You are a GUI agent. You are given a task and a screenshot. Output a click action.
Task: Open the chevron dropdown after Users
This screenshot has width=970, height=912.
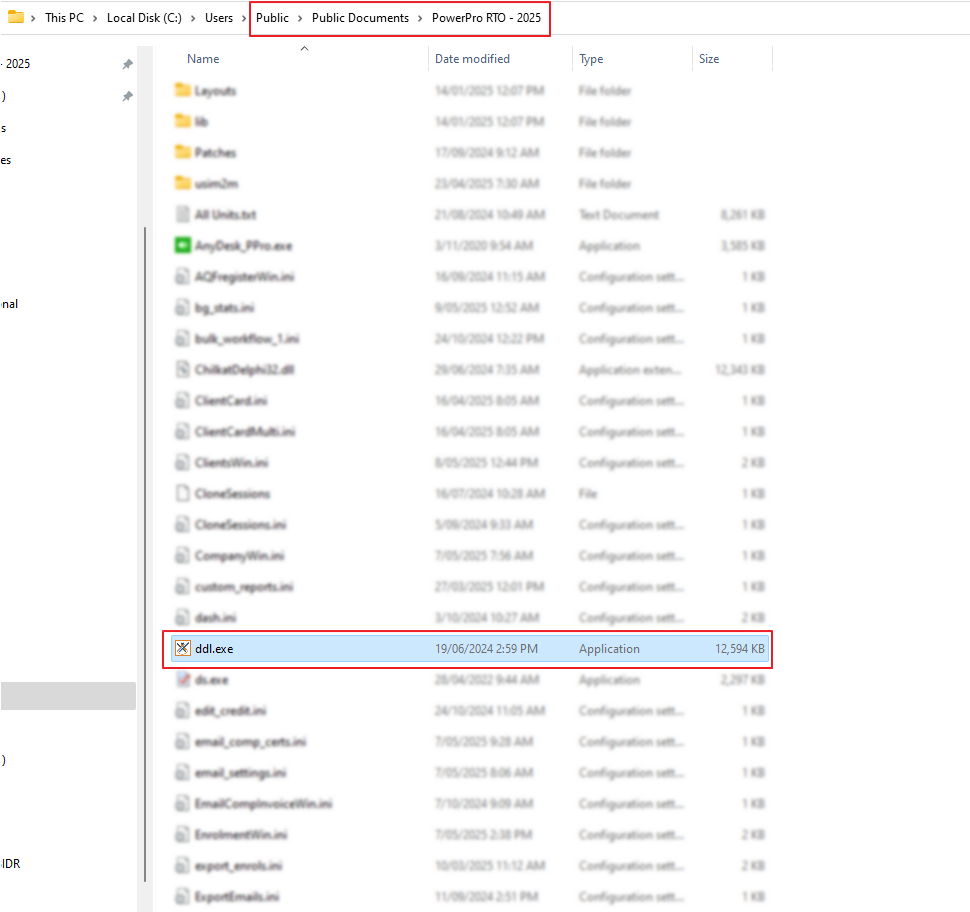(244, 18)
